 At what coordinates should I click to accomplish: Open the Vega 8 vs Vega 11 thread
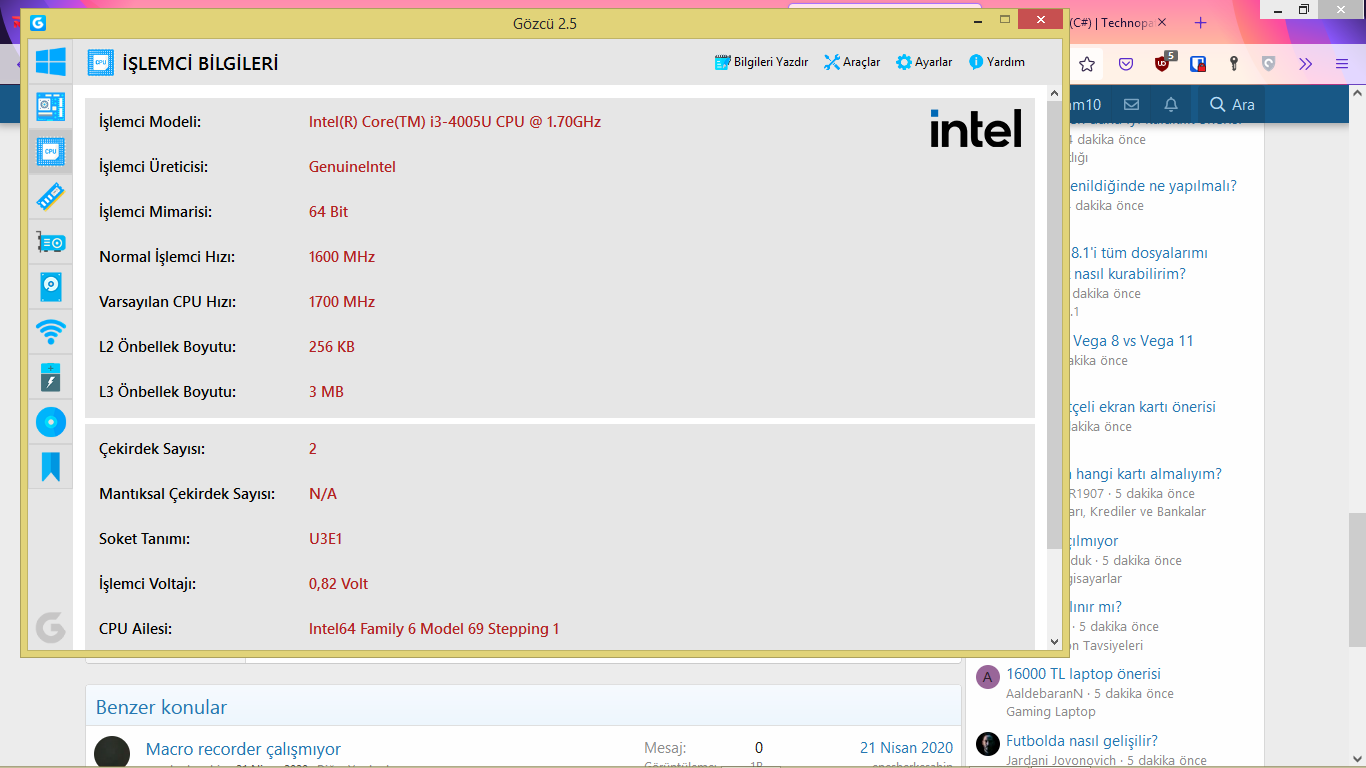[x=1133, y=341]
